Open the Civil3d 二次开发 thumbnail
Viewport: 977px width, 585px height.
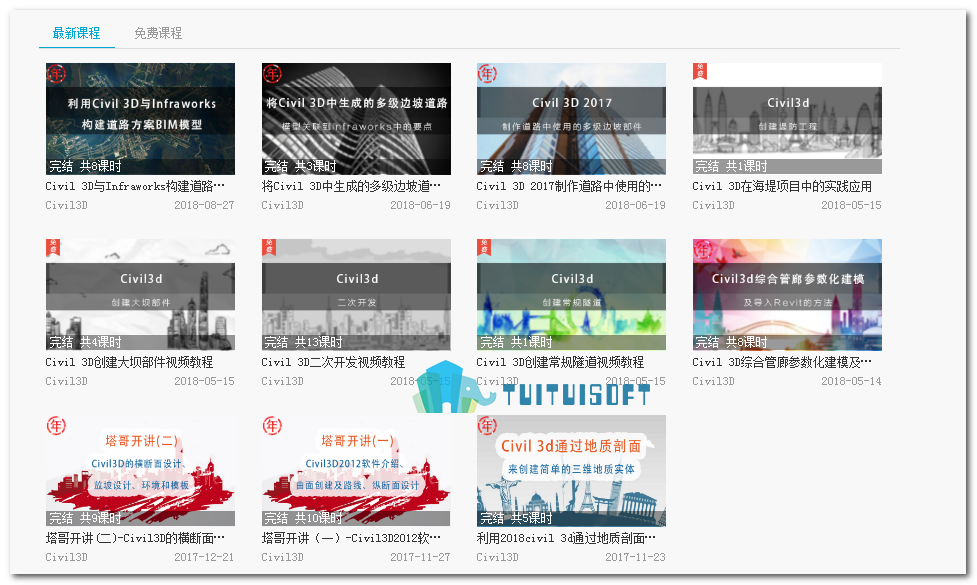pyautogui.click(x=356, y=295)
